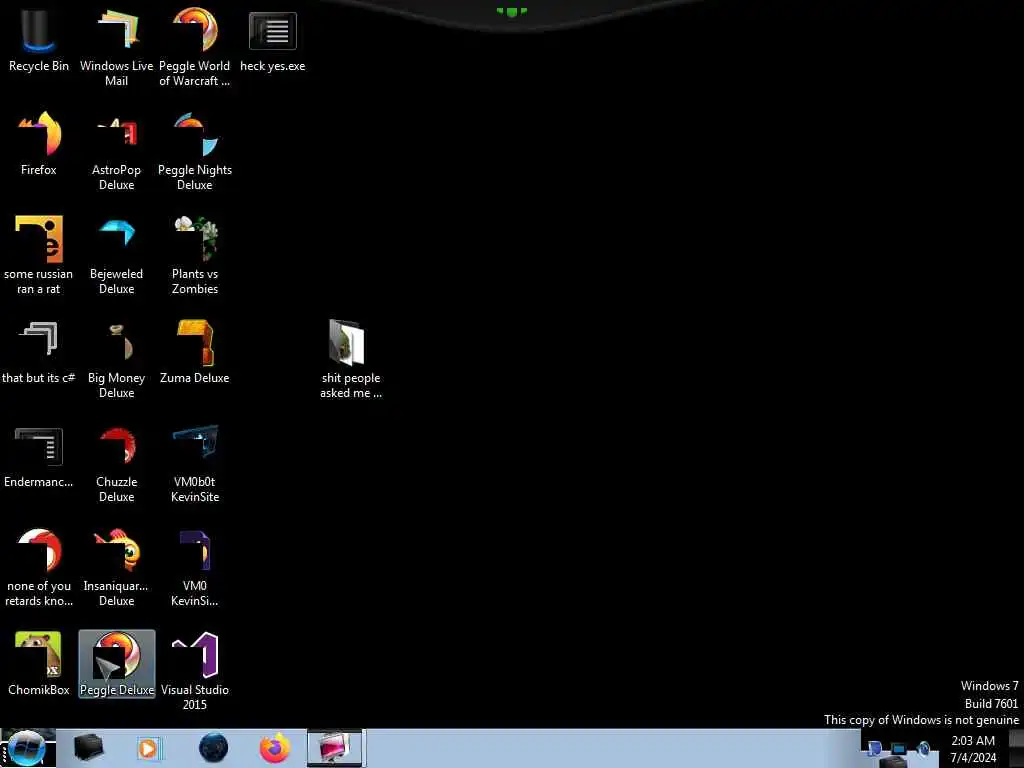Select Plants vs Zombies icon

coord(195,254)
